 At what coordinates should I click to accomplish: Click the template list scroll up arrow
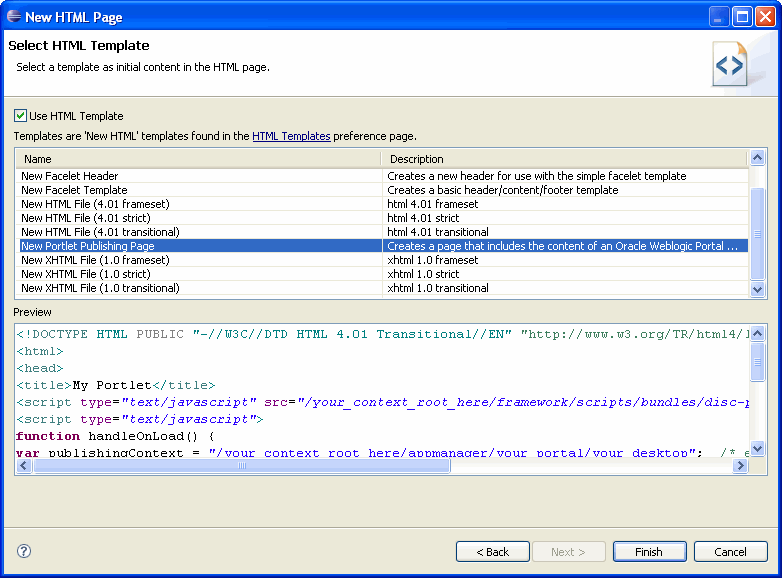pyautogui.click(x=758, y=158)
